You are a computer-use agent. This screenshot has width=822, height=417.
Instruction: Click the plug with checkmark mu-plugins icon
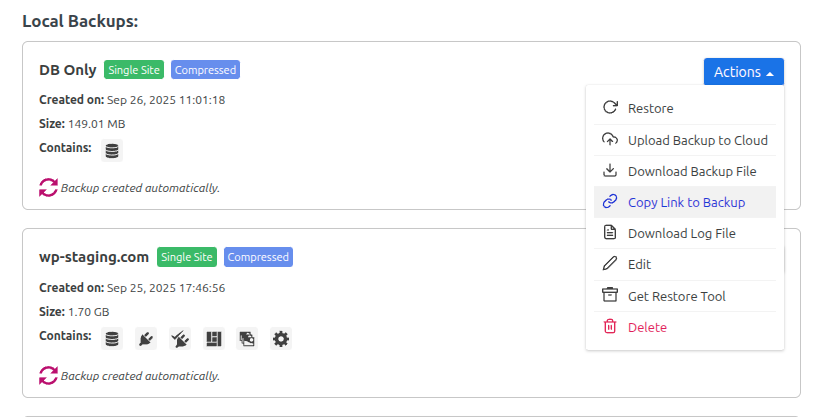click(x=180, y=339)
